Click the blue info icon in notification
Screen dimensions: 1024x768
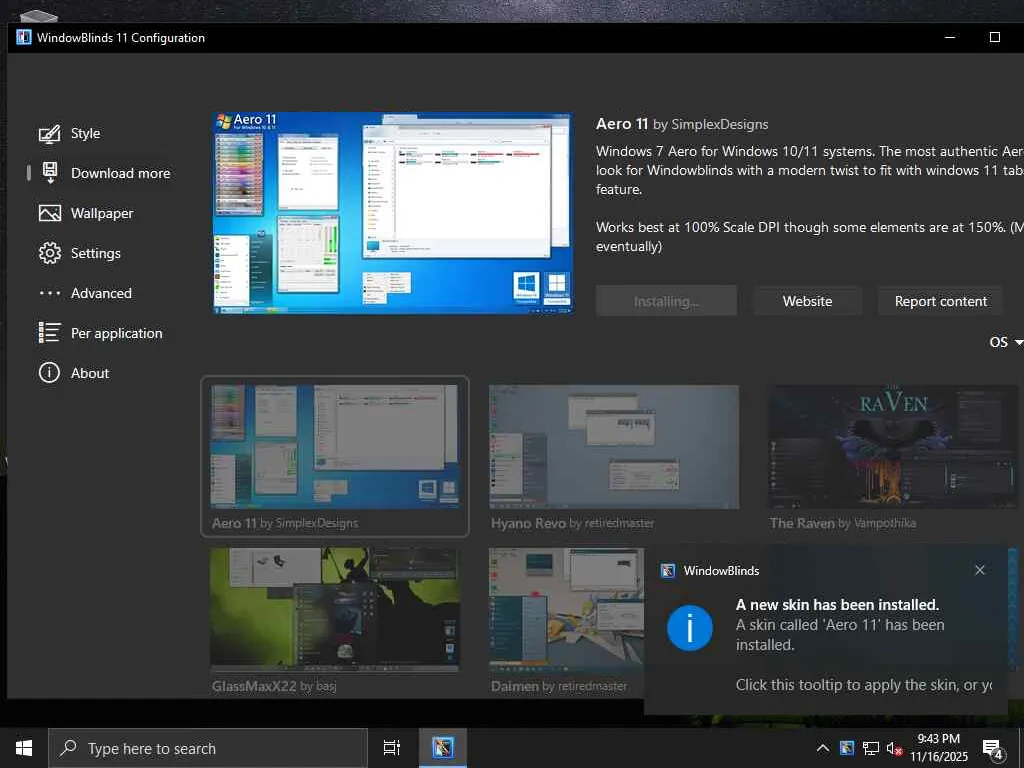(690, 628)
